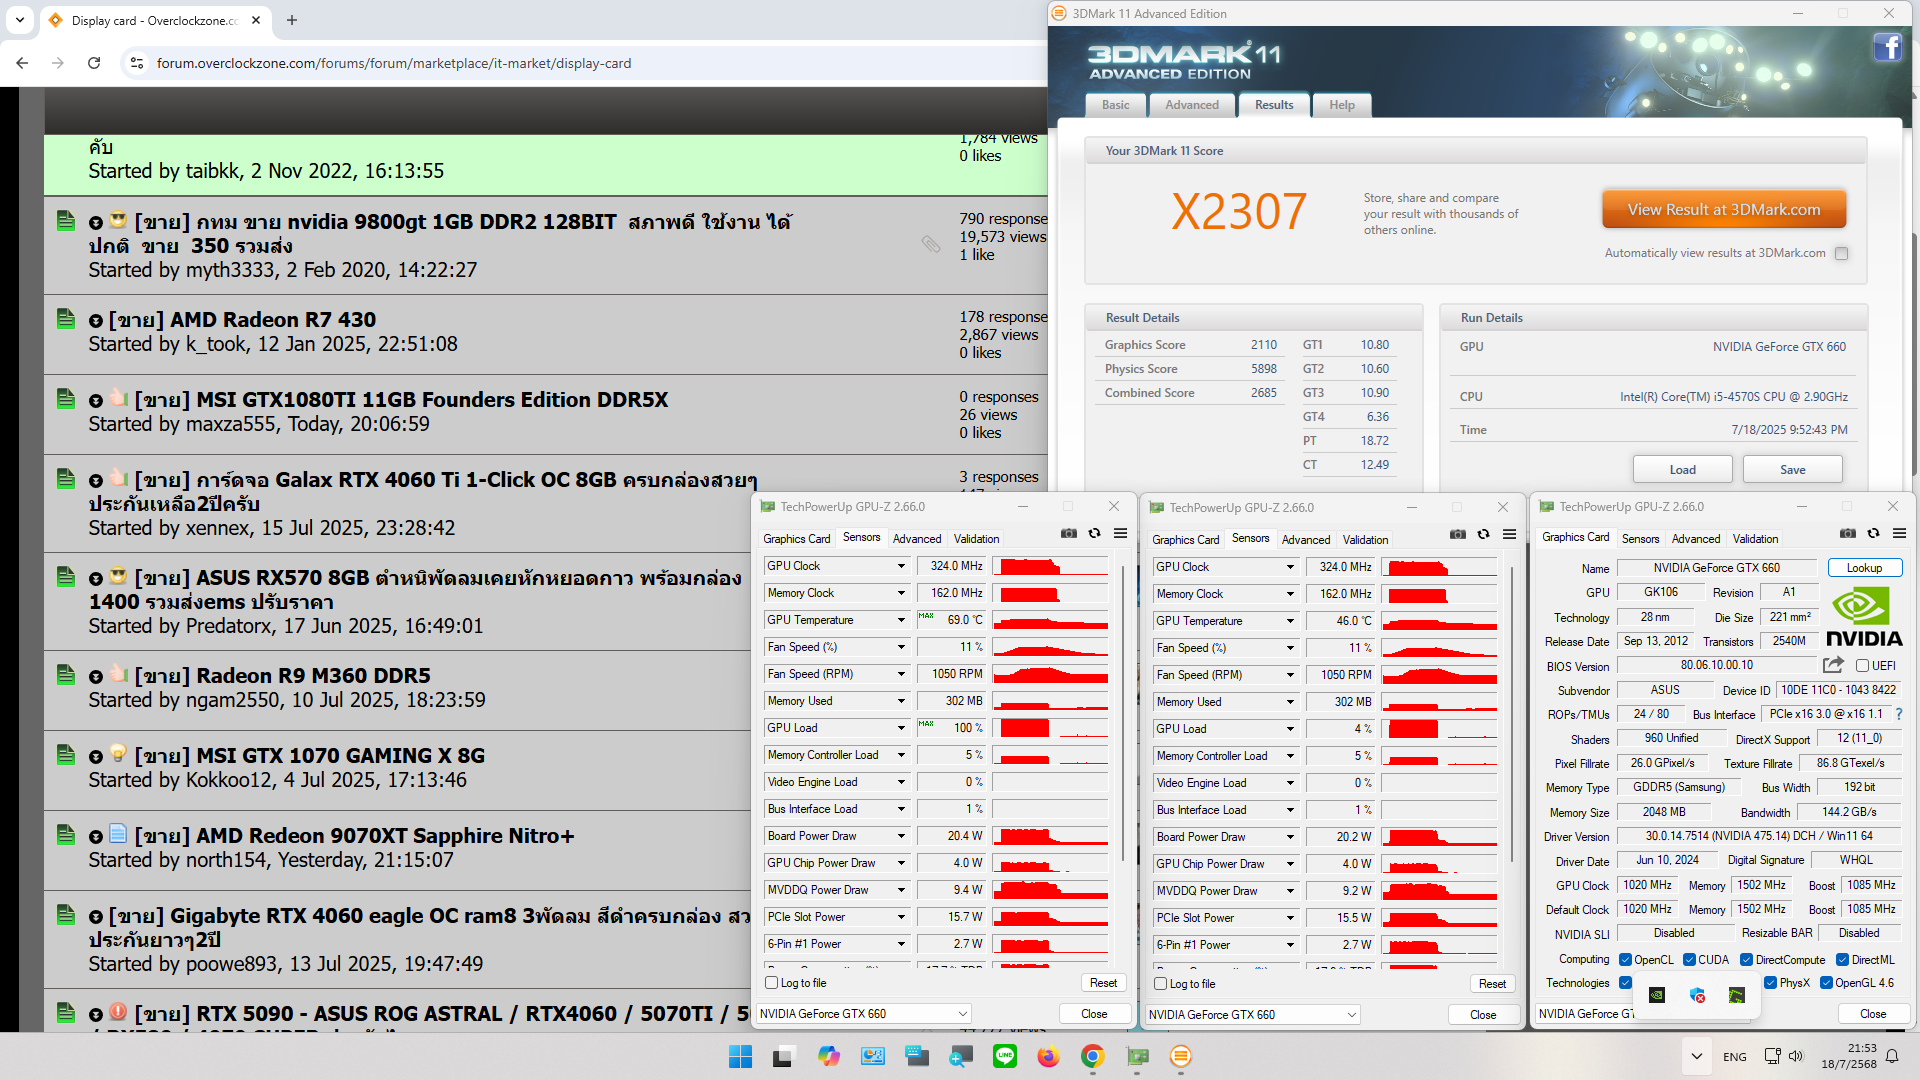Open Validation tab in rightmost GPU-Z
Image resolution: width=1920 pixels, height=1080 pixels.
tap(1755, 538)
